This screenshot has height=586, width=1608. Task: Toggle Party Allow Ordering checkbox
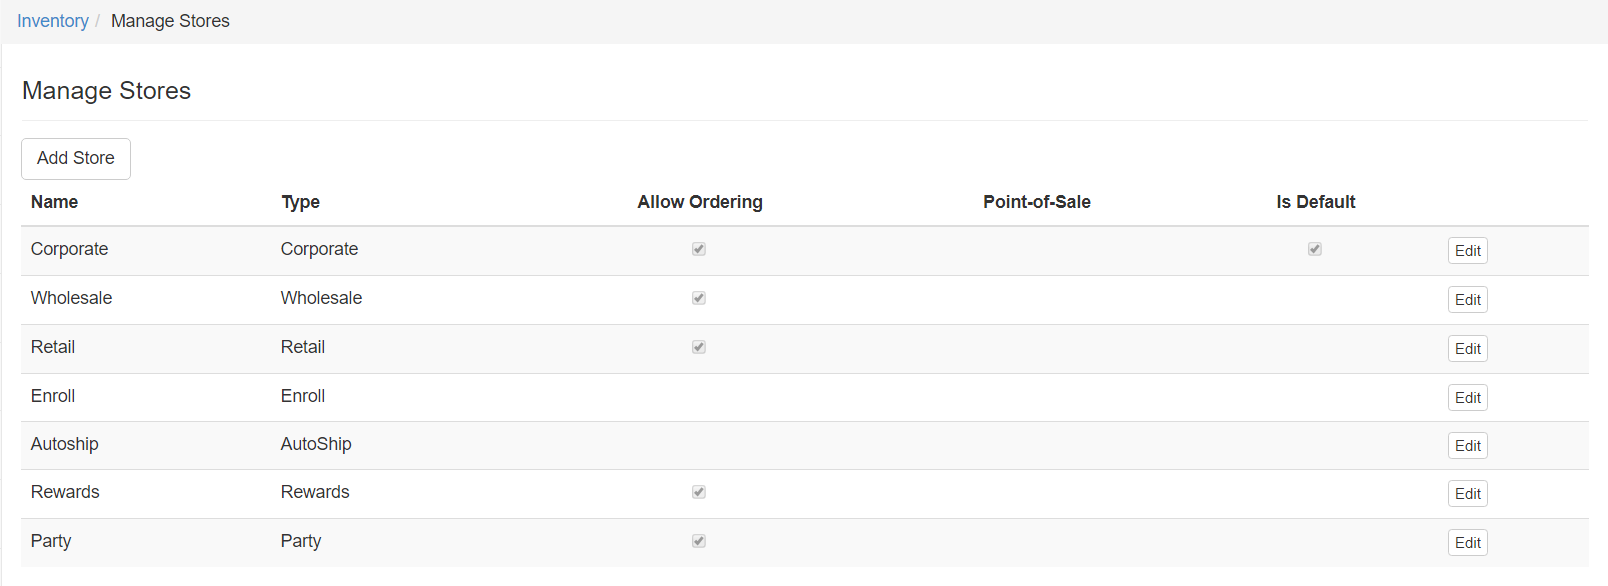[699, 541]
